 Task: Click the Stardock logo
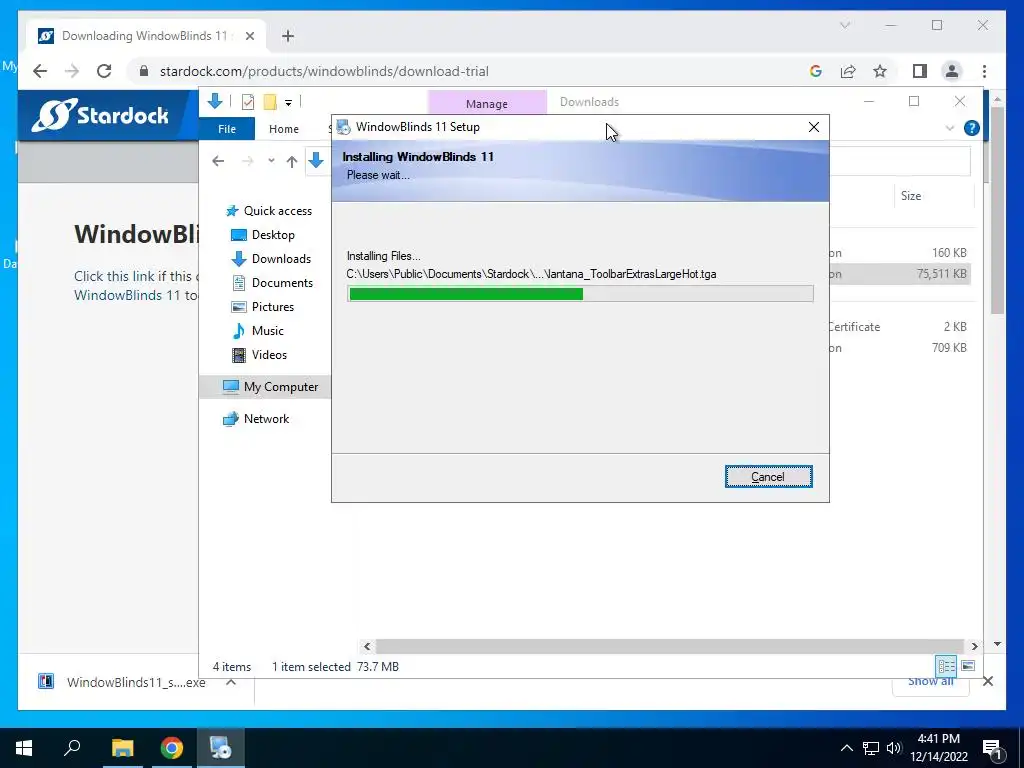click(x=100, y=115)
